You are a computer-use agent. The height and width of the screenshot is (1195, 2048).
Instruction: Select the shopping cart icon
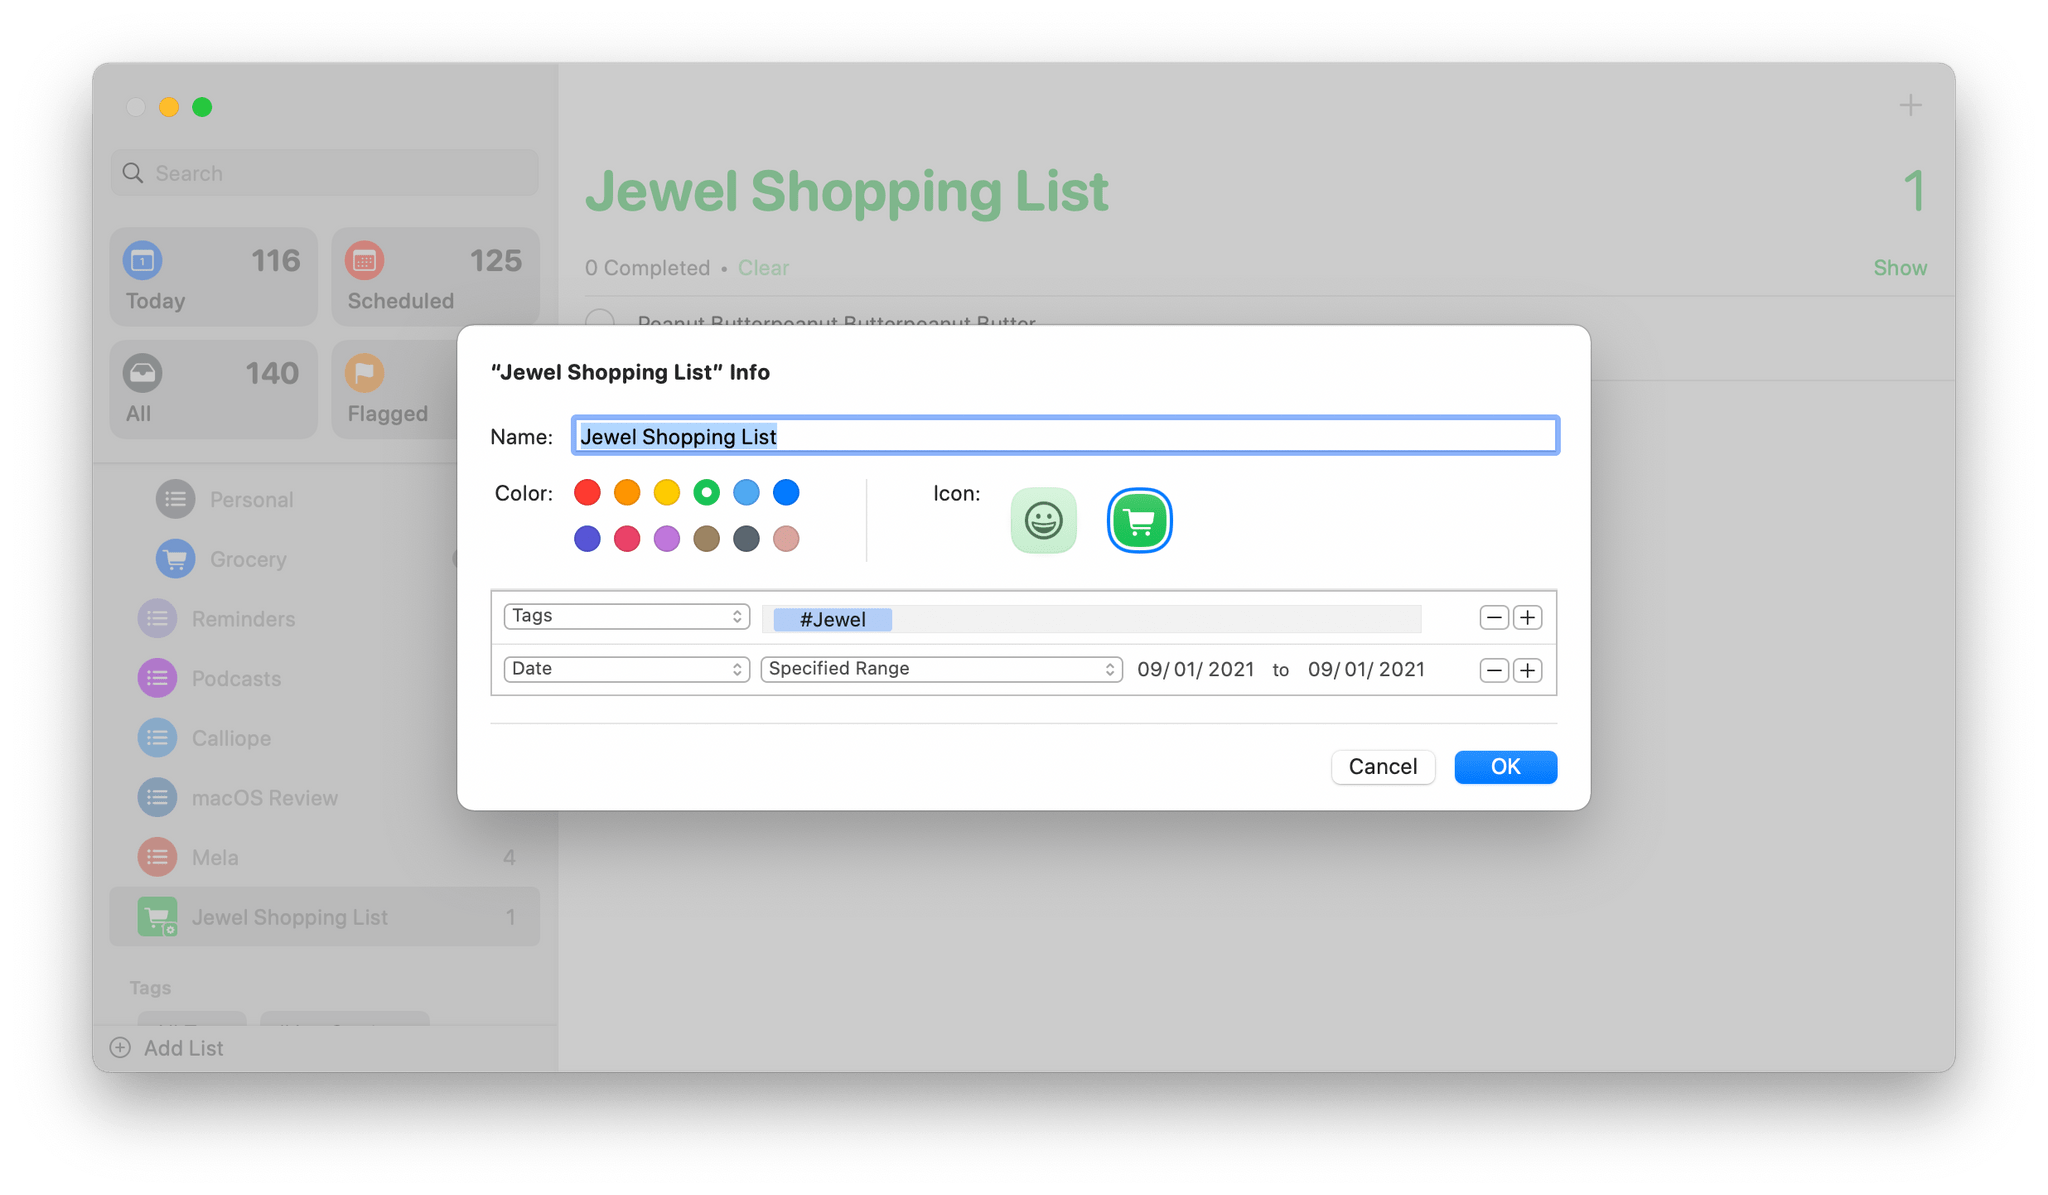[1138, 521]
